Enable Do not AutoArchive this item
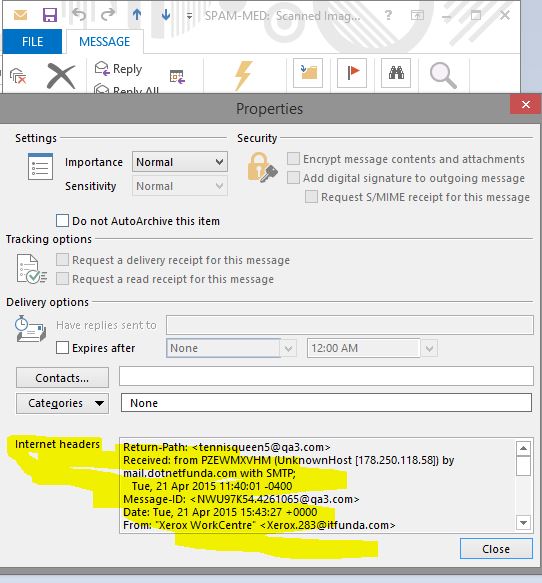The height and width of the screenshot is (583, 542). (62, 220)
